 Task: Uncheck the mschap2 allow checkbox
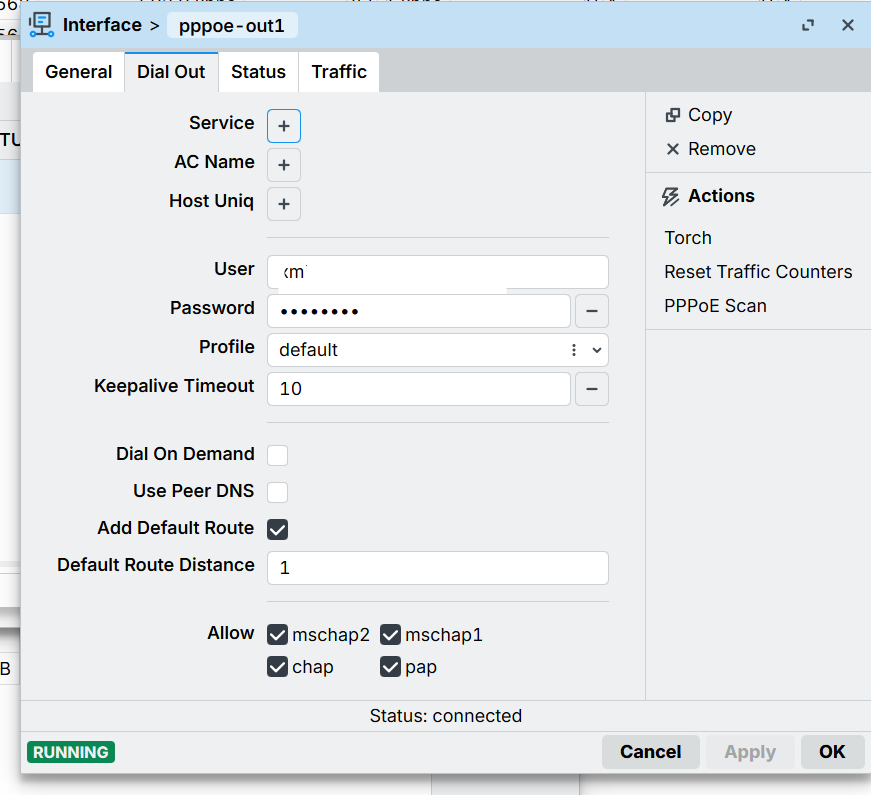tap(277, 634)
